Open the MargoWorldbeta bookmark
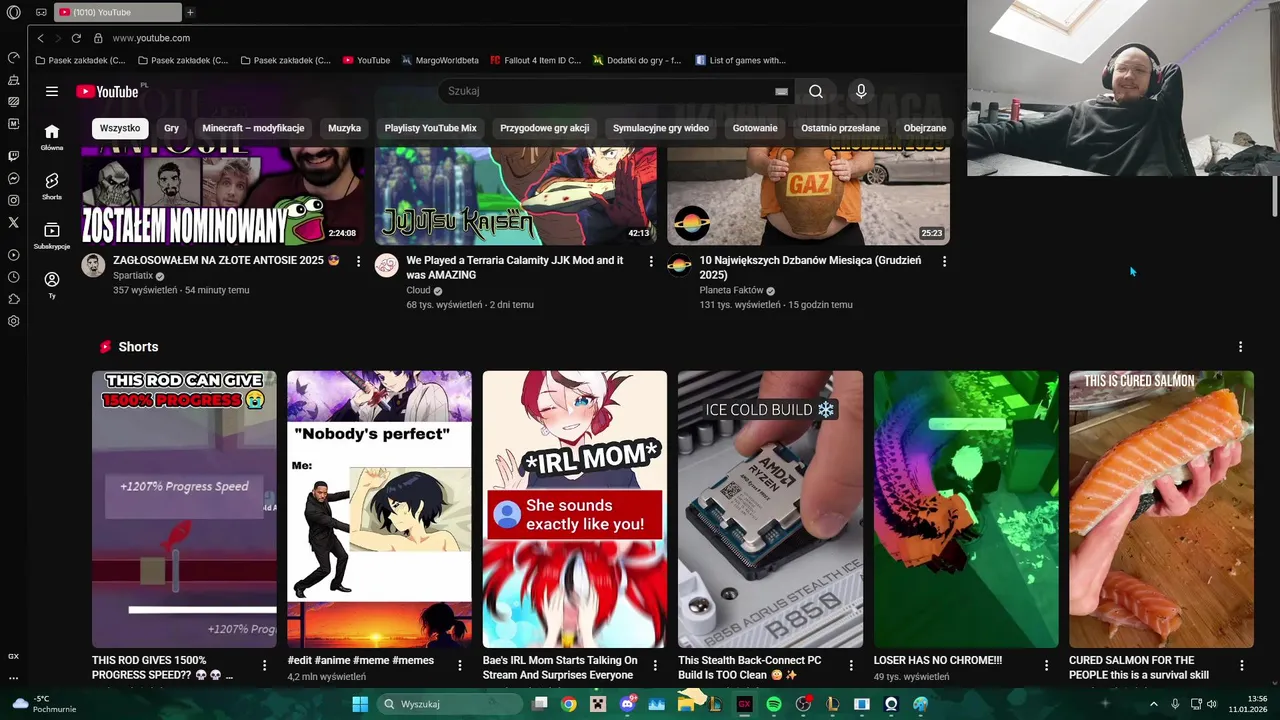The width and height of the screenshot is (1280, 720). pyautogui.click(x=440, y=60)
